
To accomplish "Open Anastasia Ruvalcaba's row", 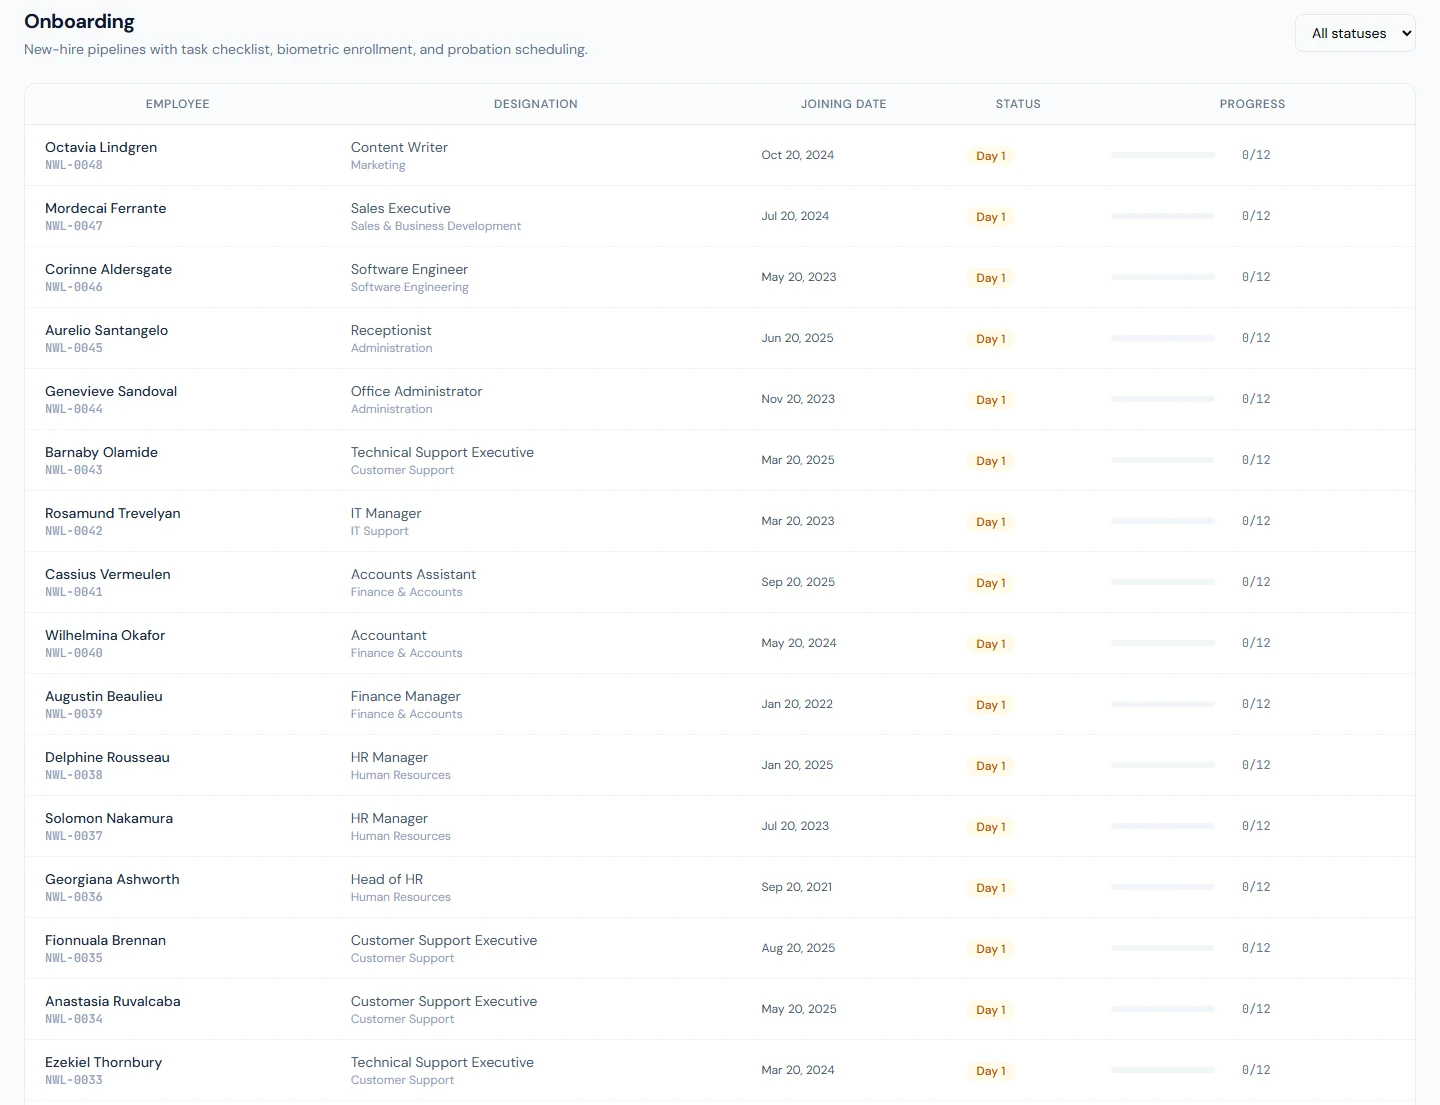I will pyautogui.click(x=720, y=1009).
